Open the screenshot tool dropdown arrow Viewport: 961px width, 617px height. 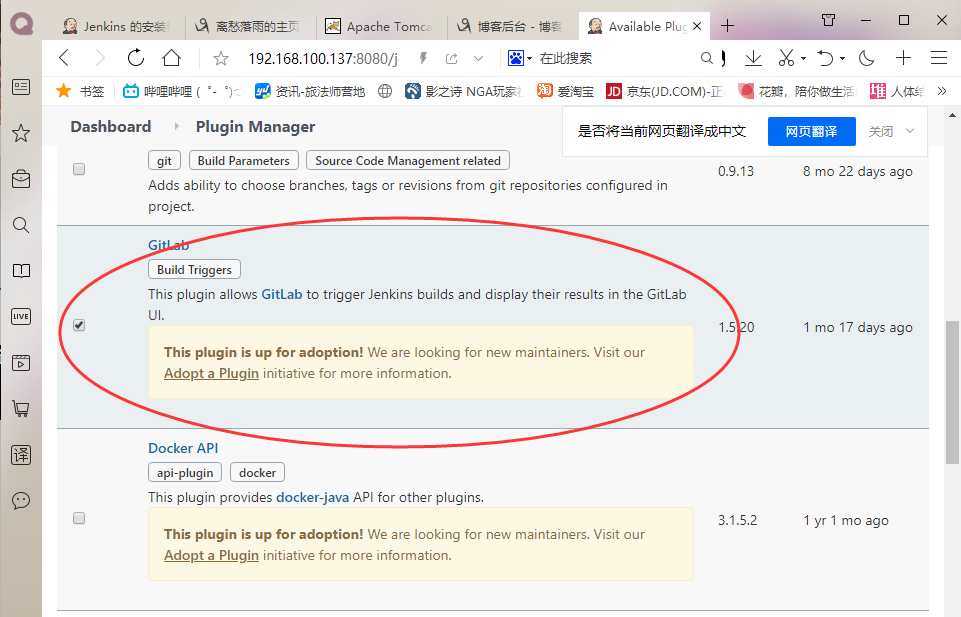coord(803,59)
